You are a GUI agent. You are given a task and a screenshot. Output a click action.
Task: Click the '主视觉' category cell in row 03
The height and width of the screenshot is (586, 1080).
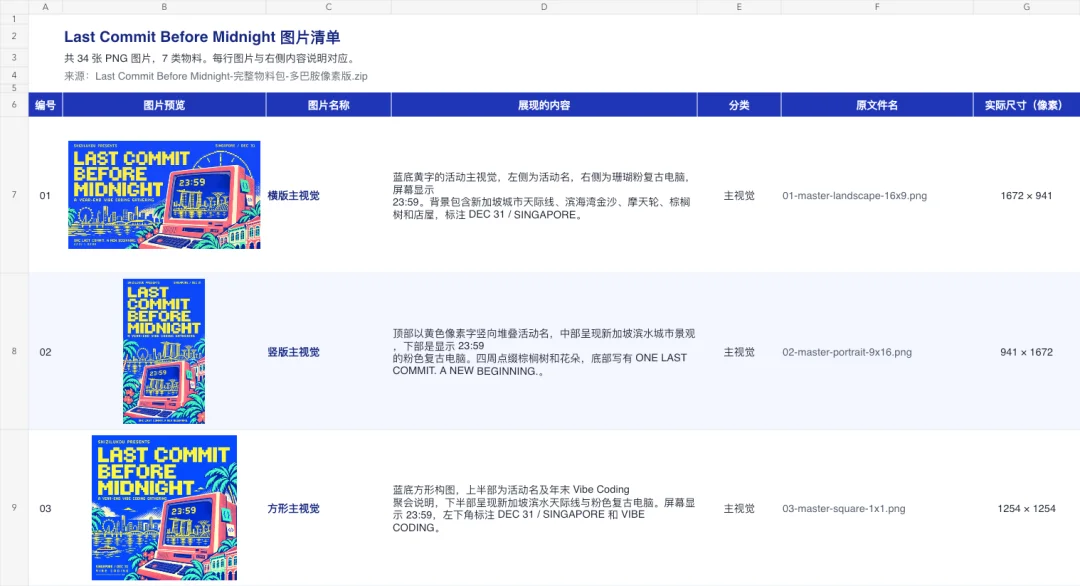click(739, 508)
